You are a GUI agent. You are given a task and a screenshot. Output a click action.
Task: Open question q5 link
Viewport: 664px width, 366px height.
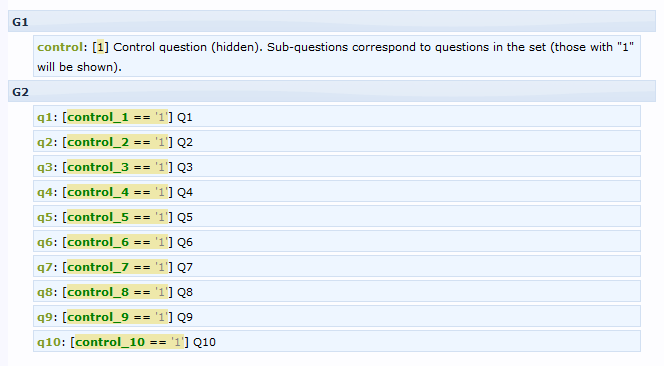[x=44, y=217]
